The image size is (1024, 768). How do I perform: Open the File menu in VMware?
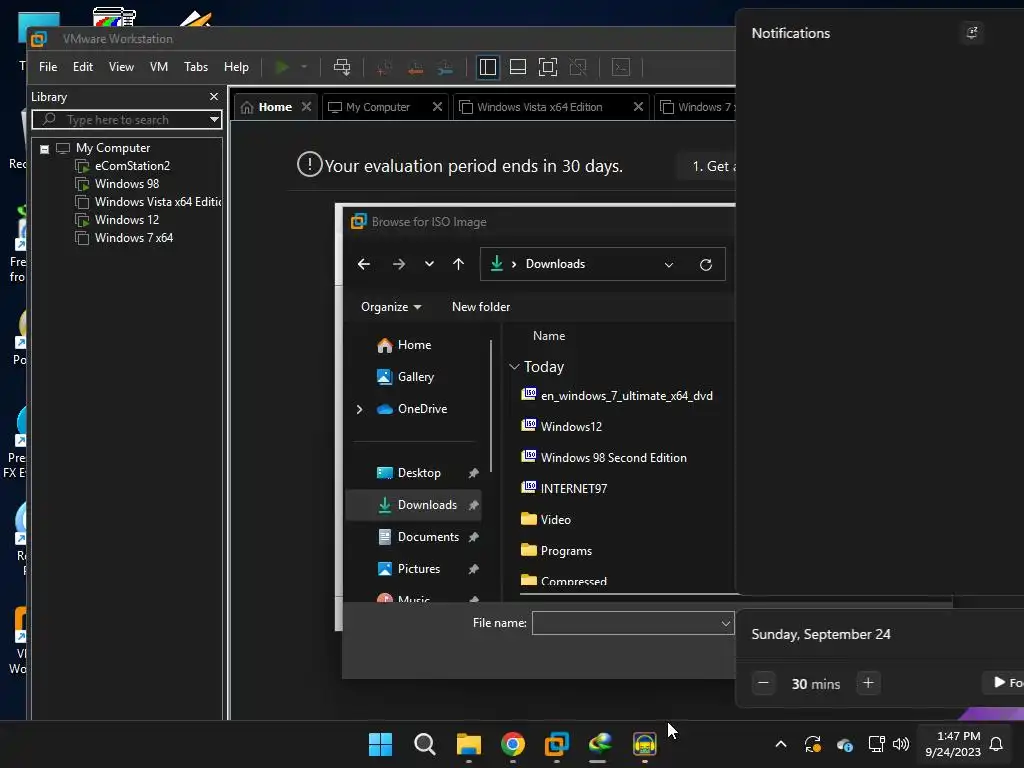pos(48,67)
